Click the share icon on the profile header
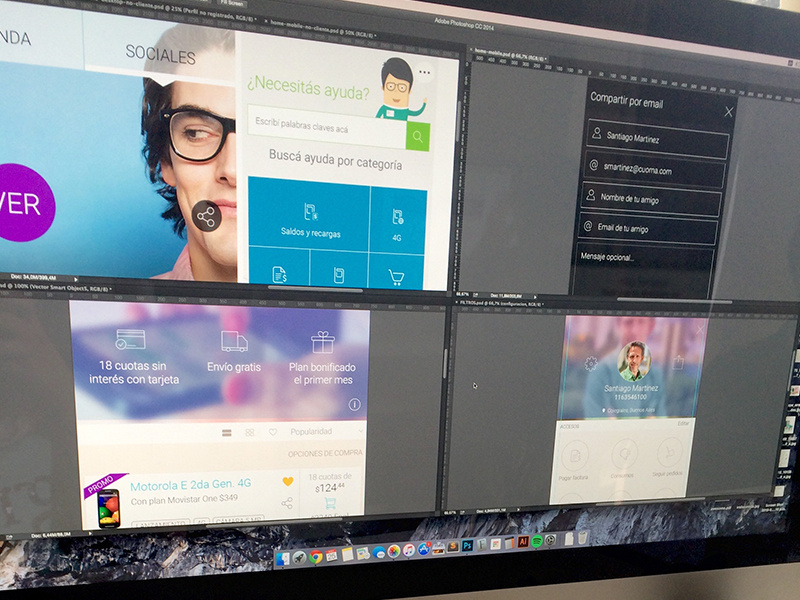This screenshot has width=800, height=600. click(x=678, y=363)
